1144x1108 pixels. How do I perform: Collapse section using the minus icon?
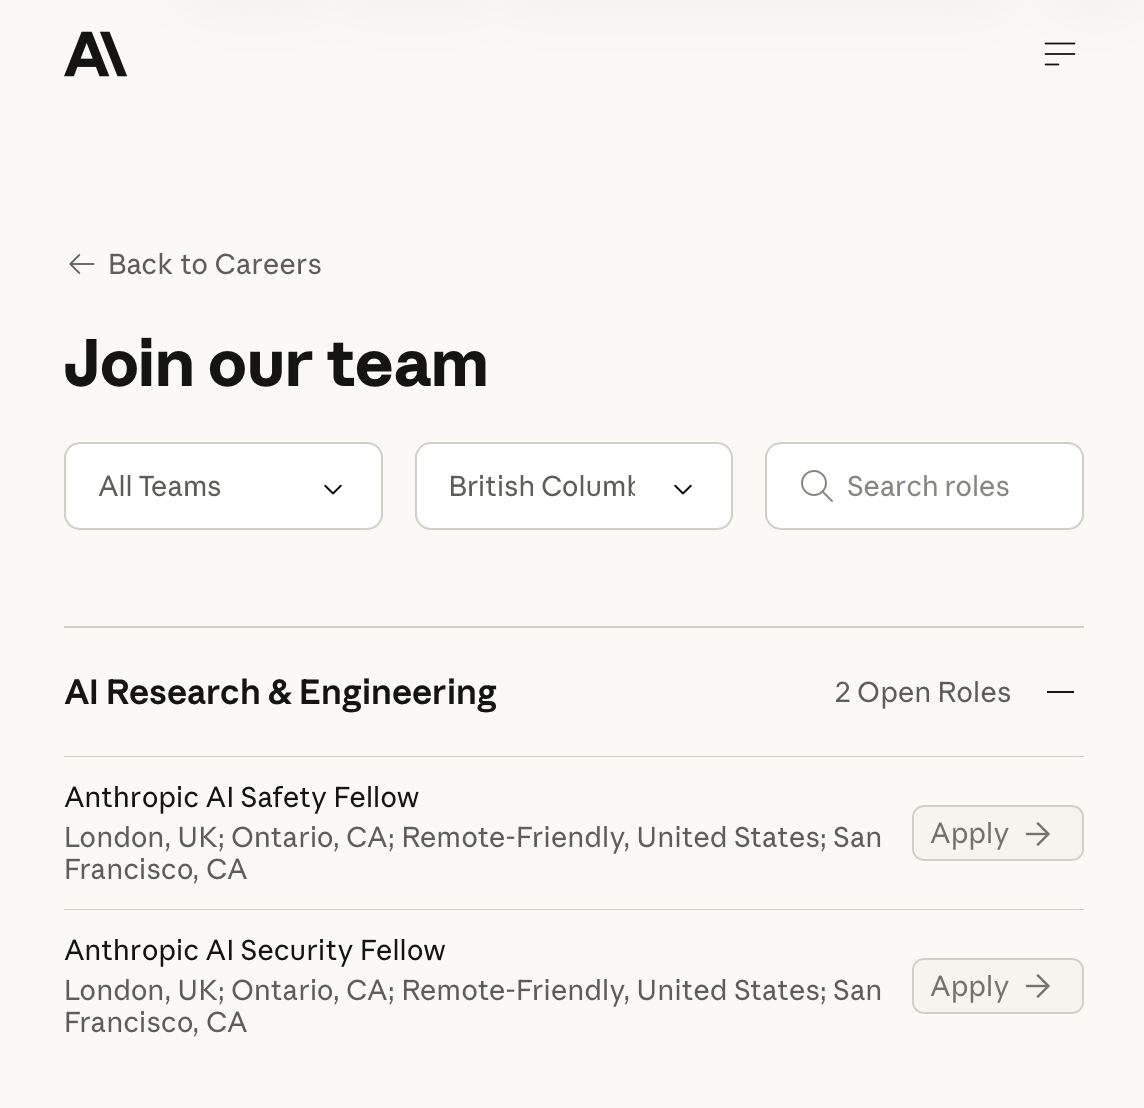pyautogui.click(x=1060, y=692)
